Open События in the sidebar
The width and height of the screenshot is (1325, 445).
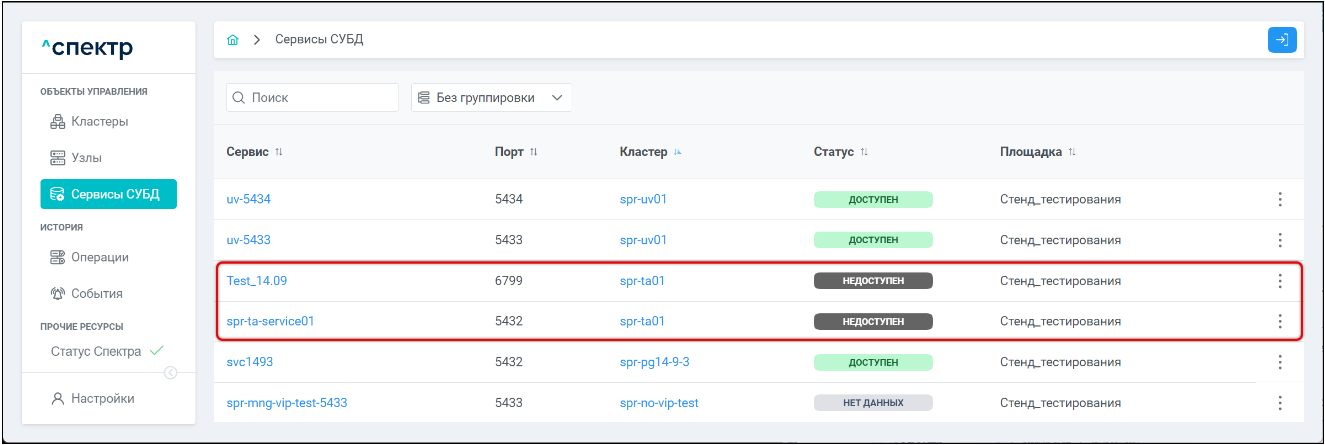pyautogui.click(x=96, y=294)
